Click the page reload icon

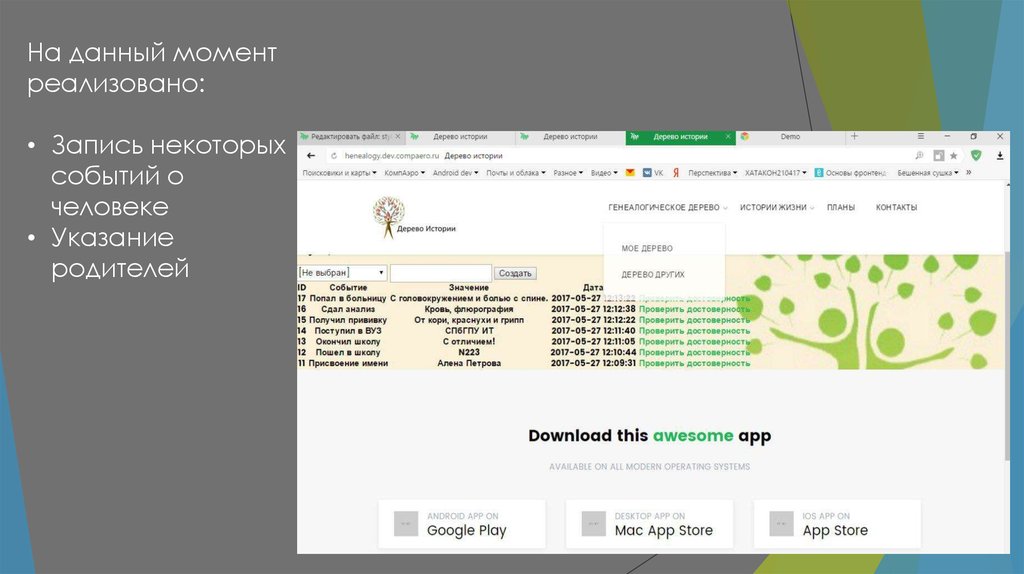334,156
